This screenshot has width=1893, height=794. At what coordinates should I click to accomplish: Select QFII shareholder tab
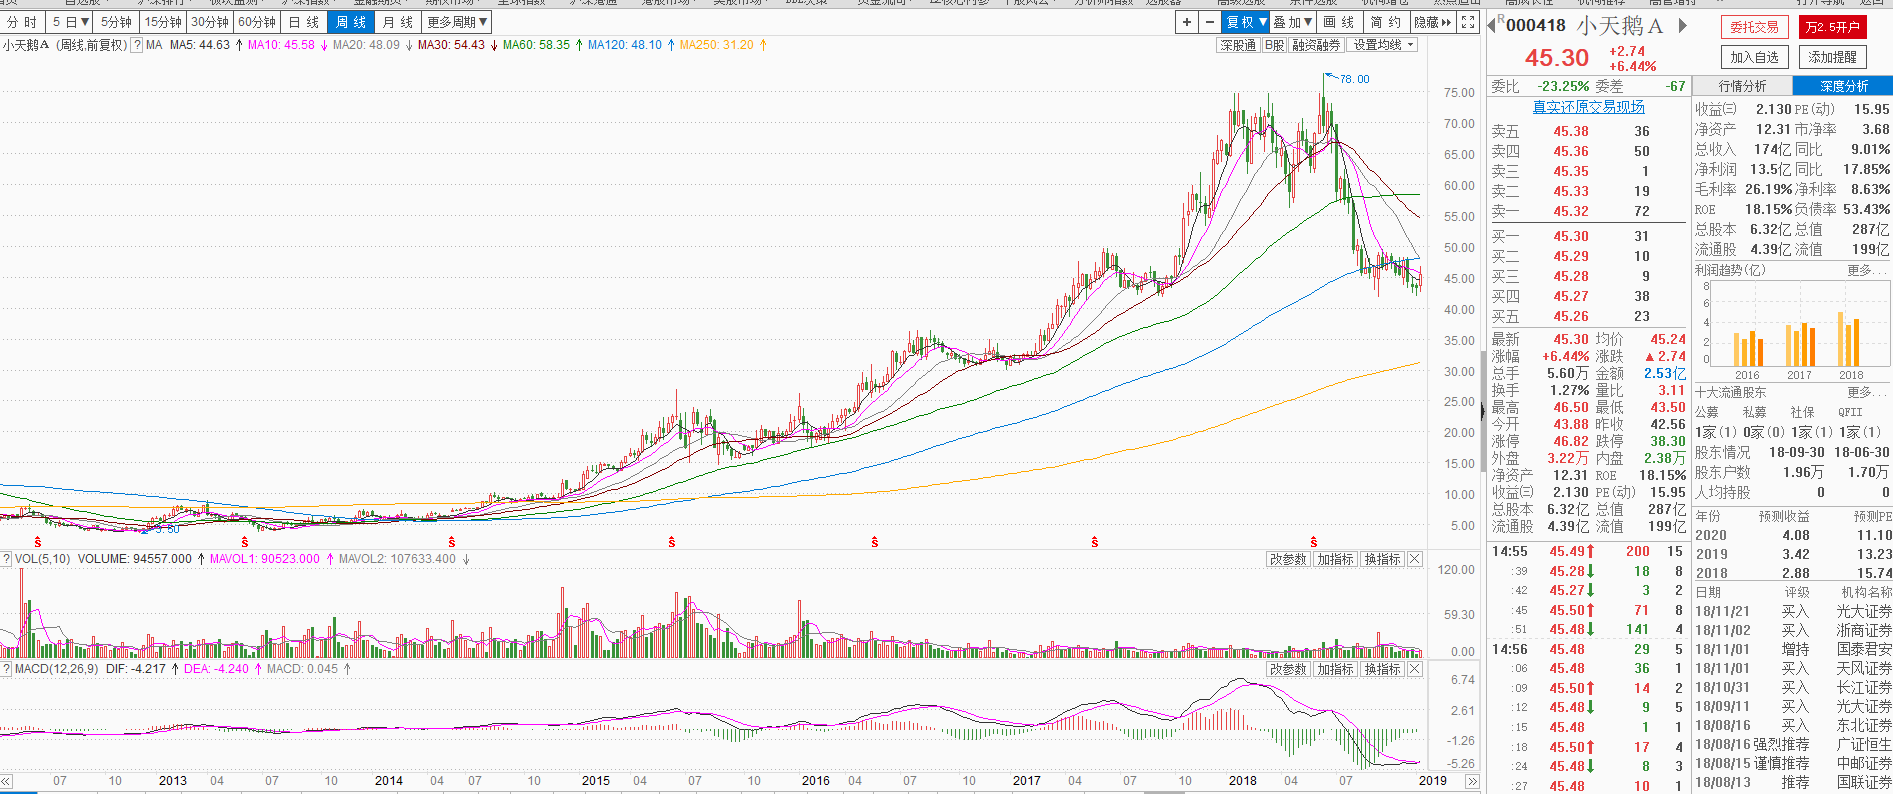[x=1850, y=412]
